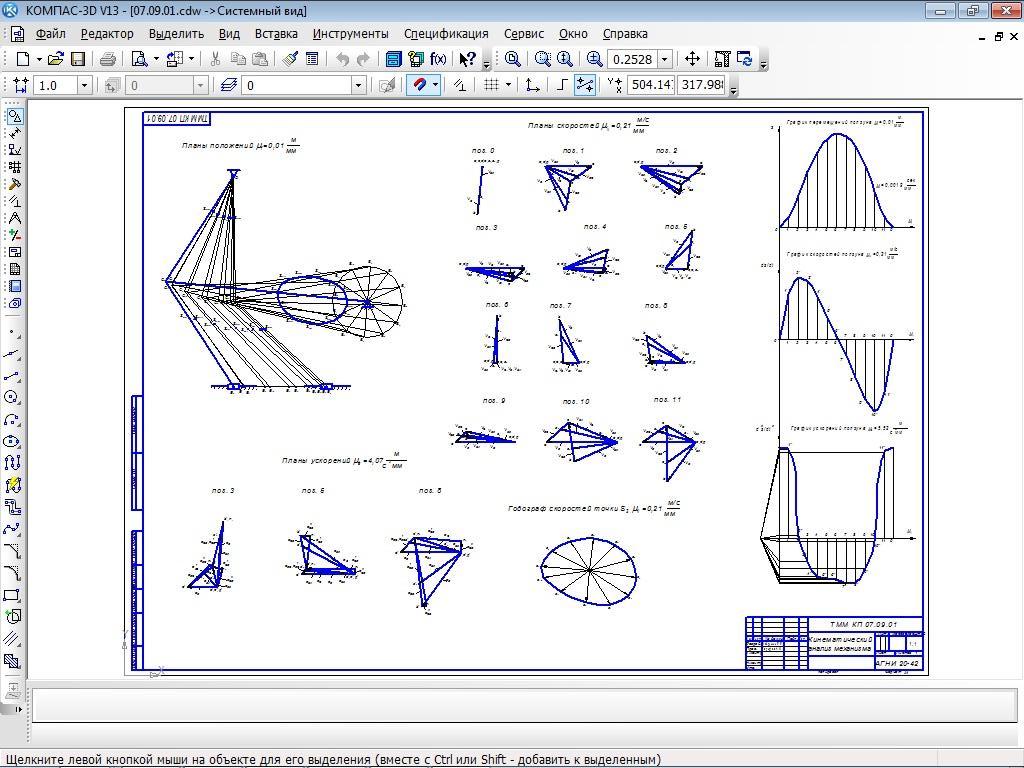The height and width of the screenshot is (768, 1024).
Task: Open variables with the f(x) icon
Action: 438,59
